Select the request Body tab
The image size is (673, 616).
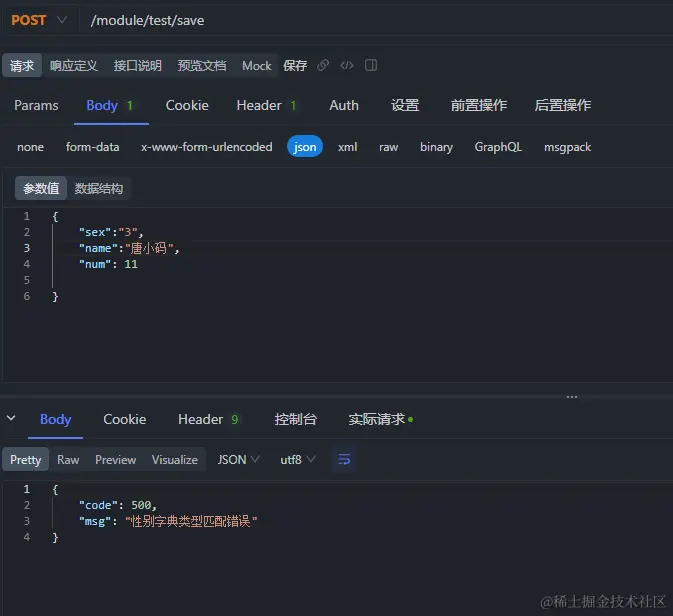pos(109,105)
